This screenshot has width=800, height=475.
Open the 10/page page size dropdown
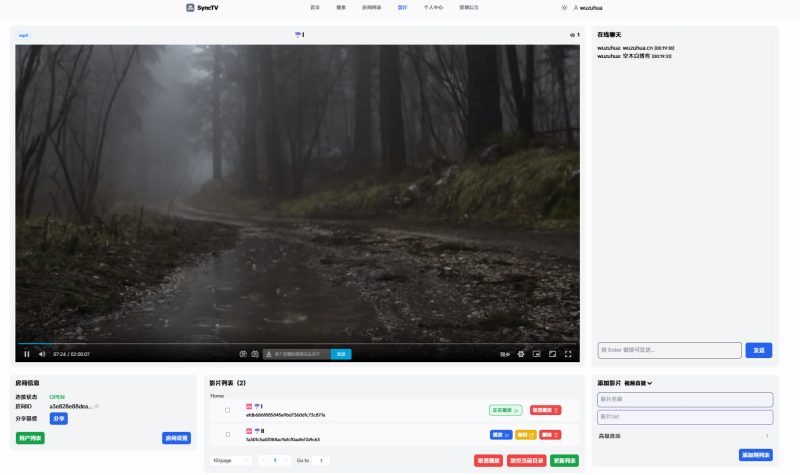click(231, 461)
